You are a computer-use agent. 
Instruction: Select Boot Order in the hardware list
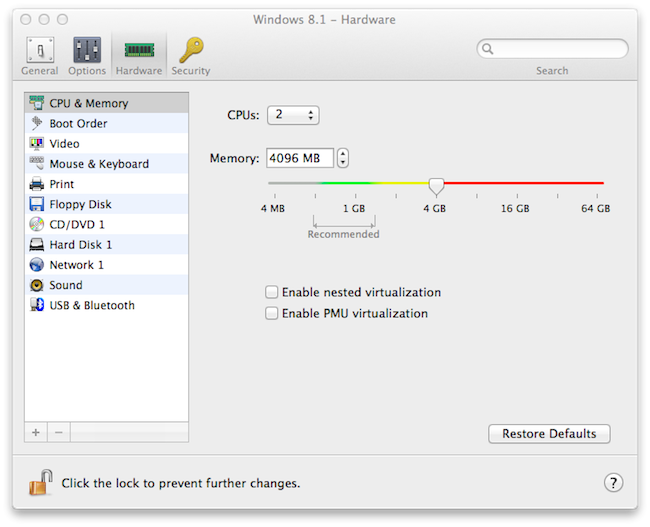click(107, 123)
